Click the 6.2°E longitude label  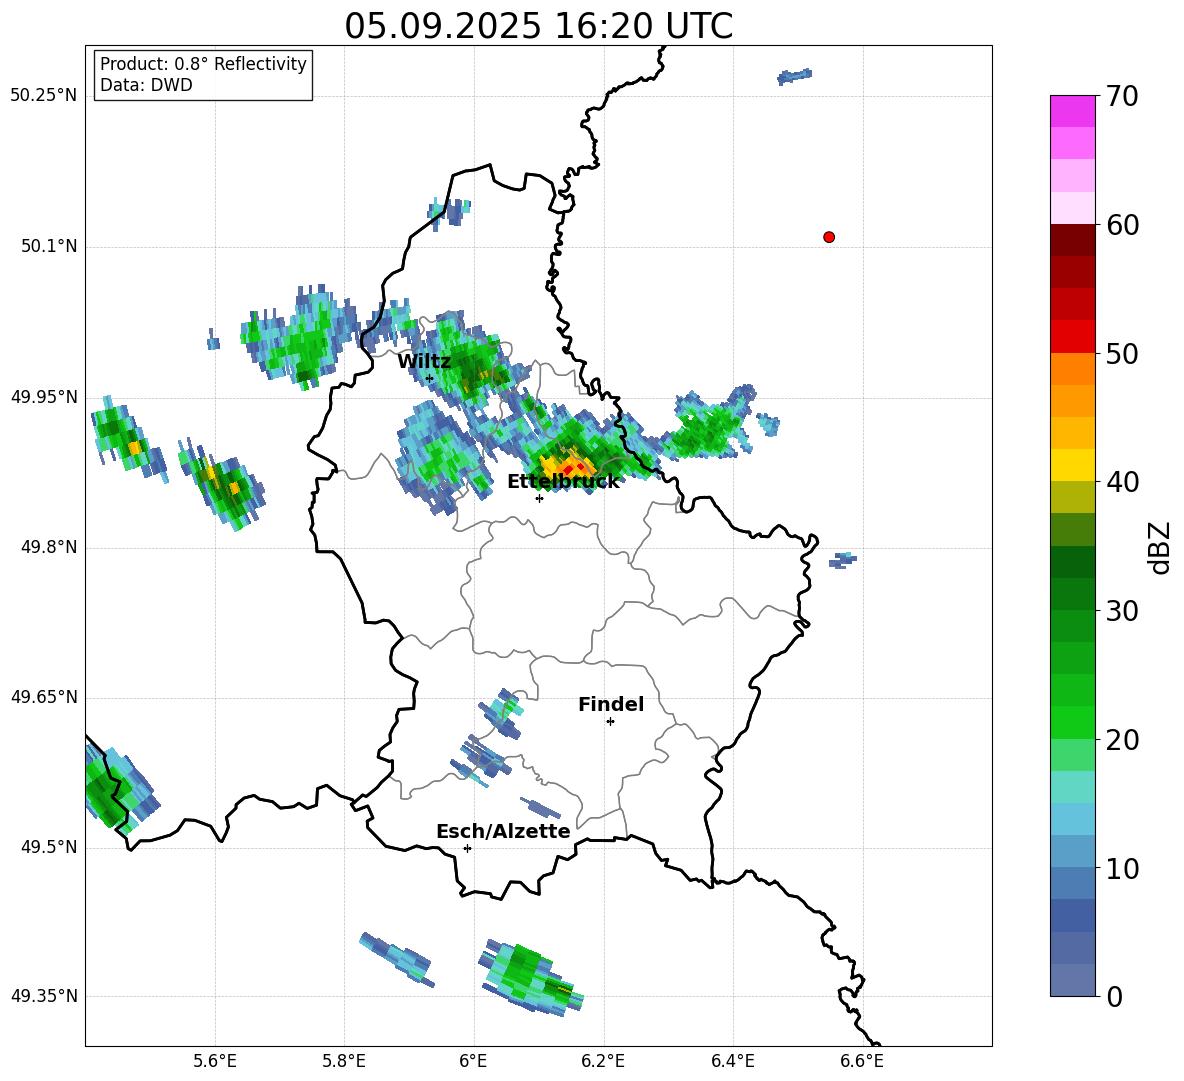tap(603, 1061)
